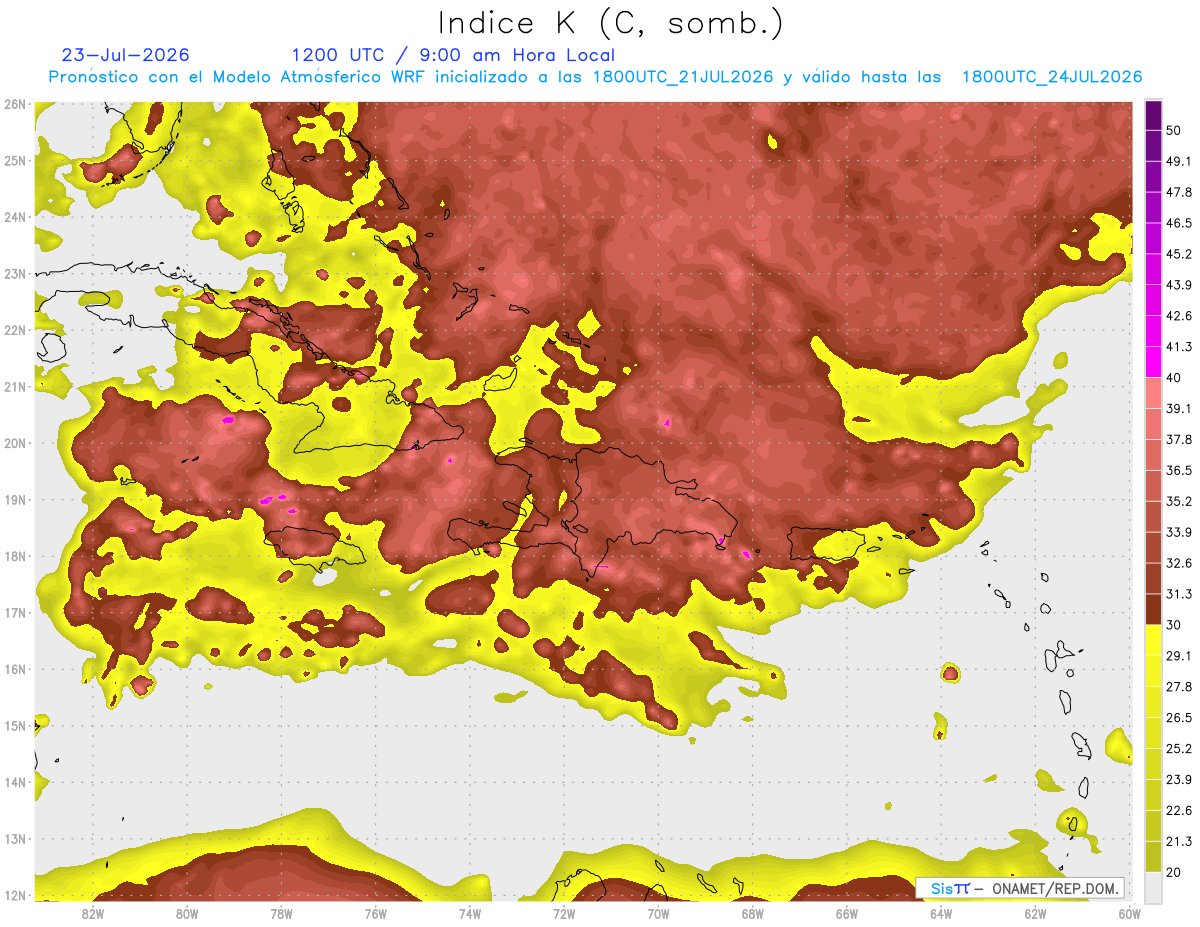The image size is (1200, 927).
Task: Click the longitude axis label '60W'
Action: click(1129, 913)
